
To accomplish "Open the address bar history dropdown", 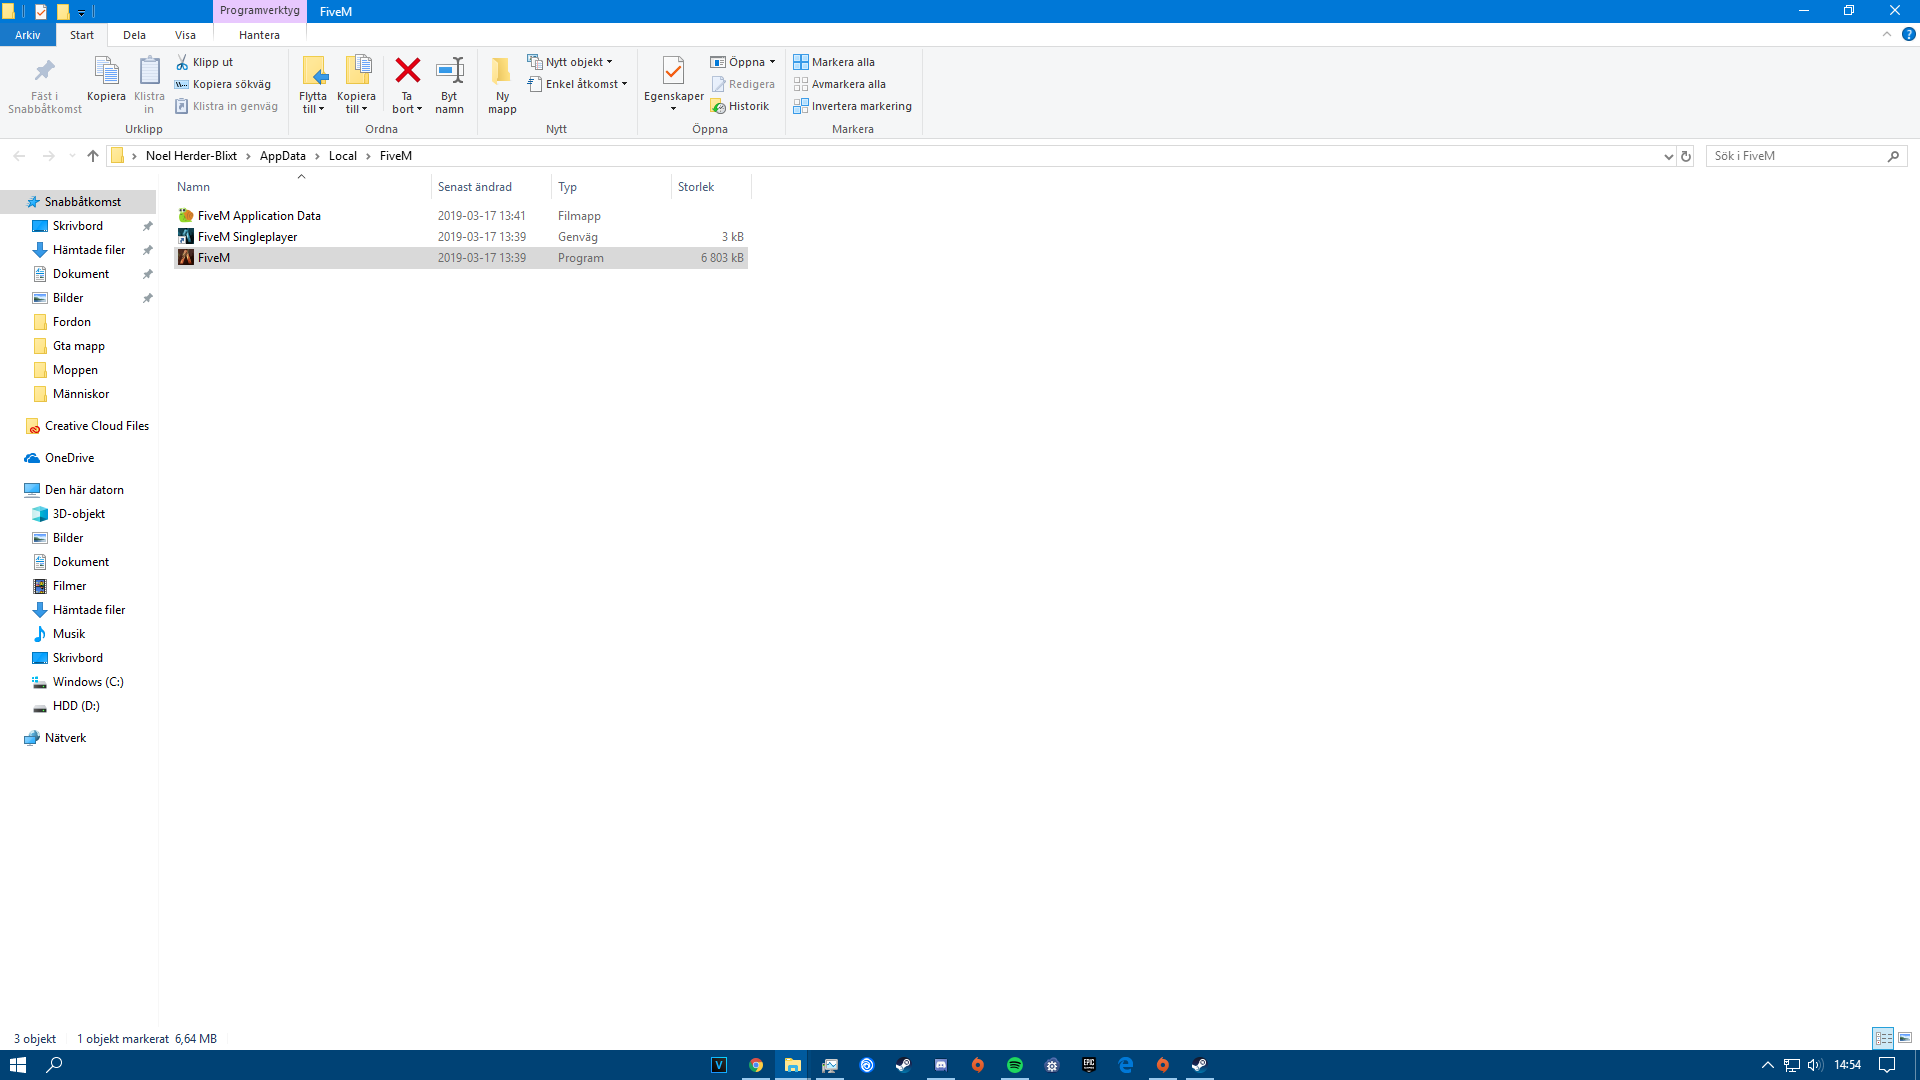I will click(1668, 156).
